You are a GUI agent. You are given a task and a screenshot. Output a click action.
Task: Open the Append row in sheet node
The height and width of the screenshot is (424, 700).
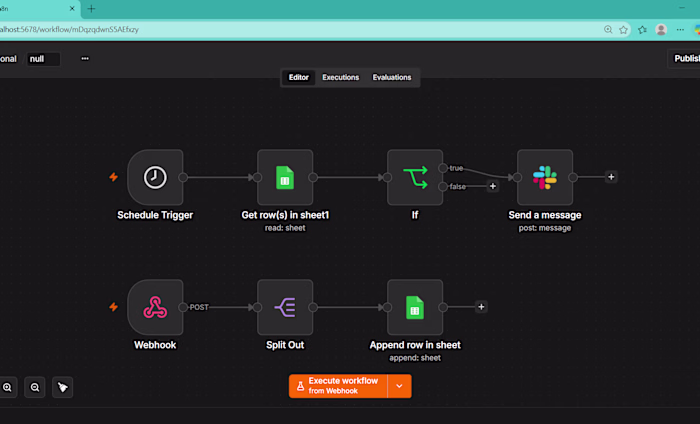(415, 307)
